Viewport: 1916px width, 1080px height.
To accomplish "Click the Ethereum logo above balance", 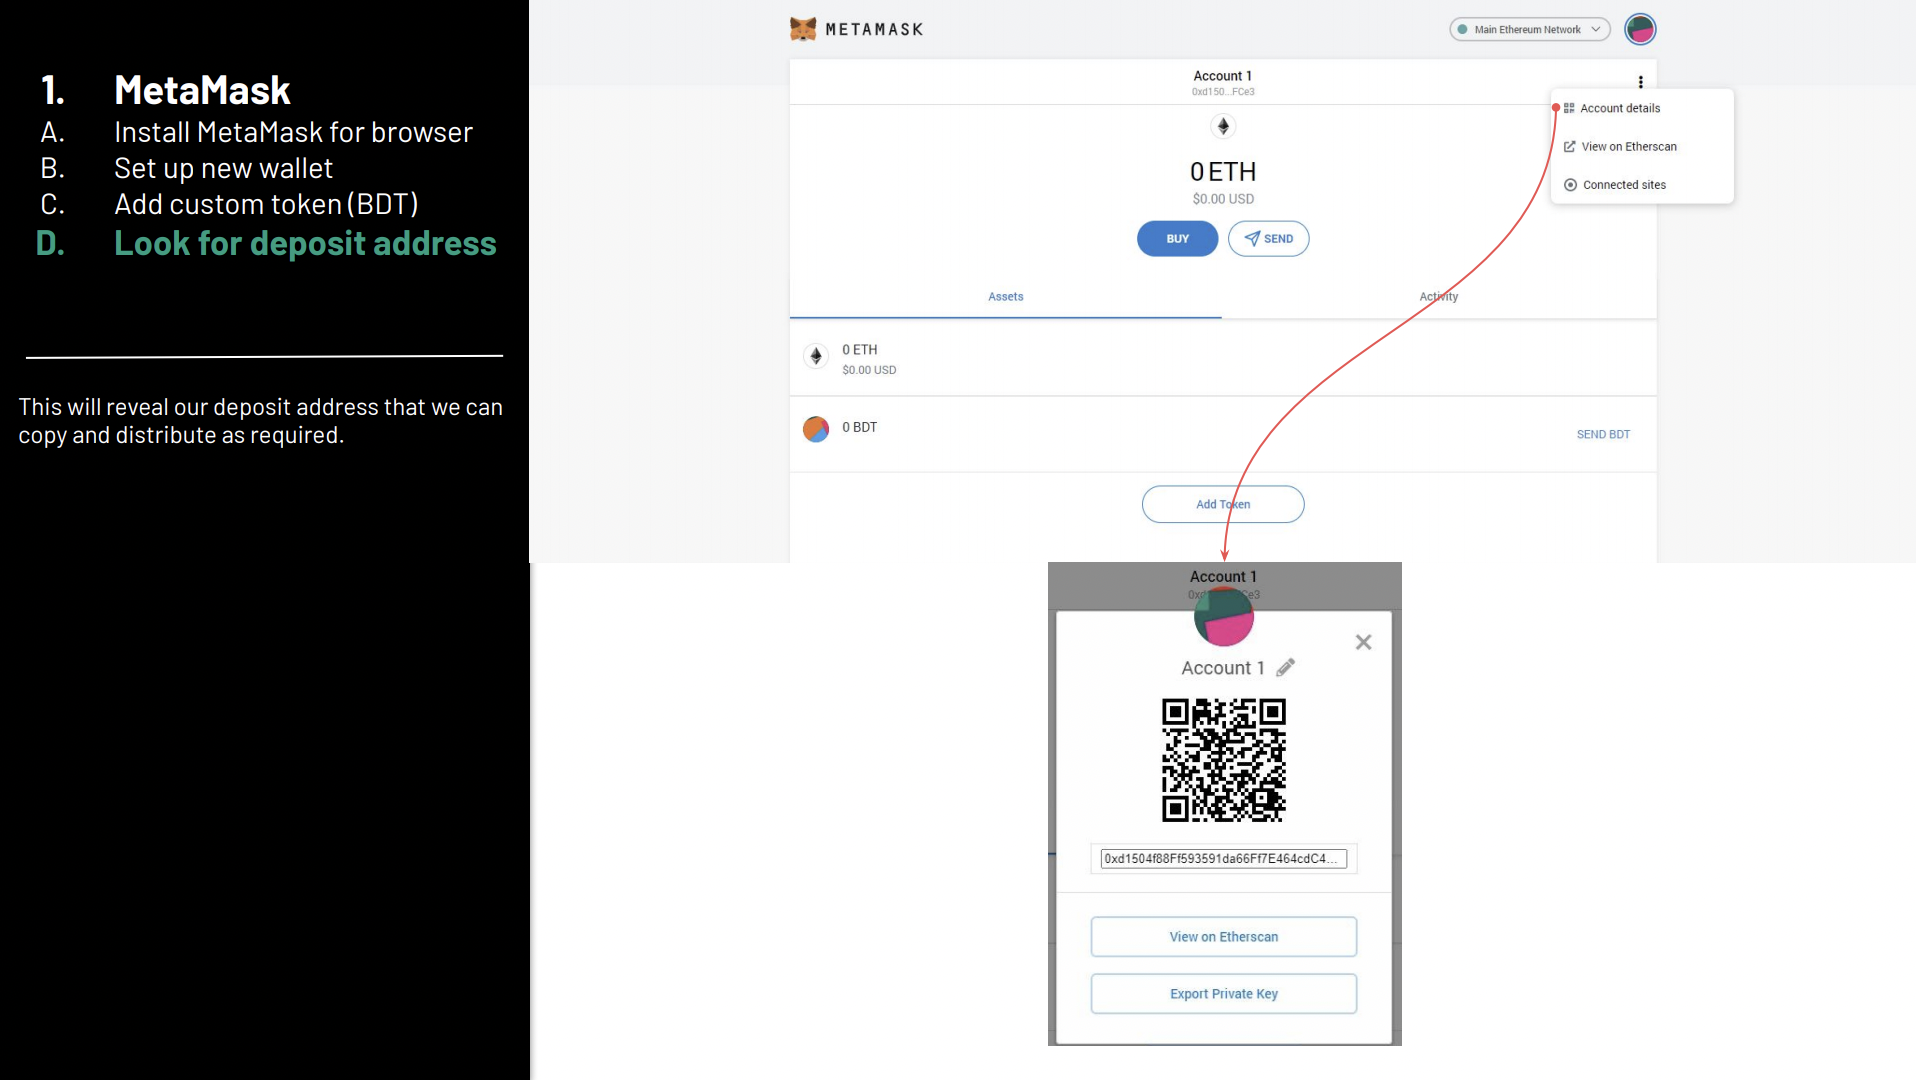I will pyautogui.click(x=1223, y=126).
